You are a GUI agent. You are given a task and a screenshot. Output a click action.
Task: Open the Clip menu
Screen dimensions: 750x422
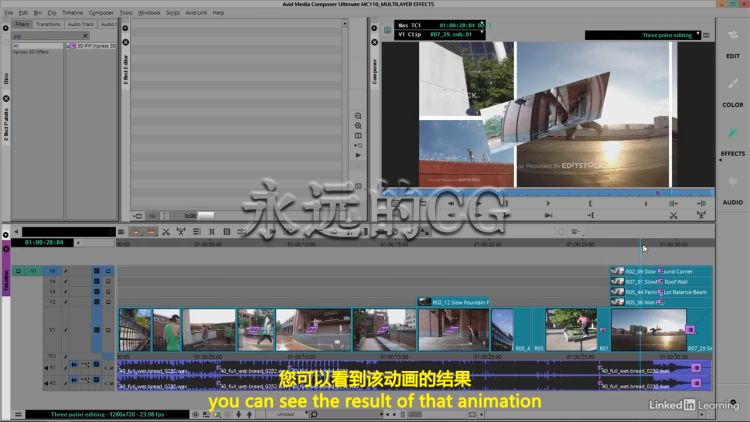click(52, 13)
